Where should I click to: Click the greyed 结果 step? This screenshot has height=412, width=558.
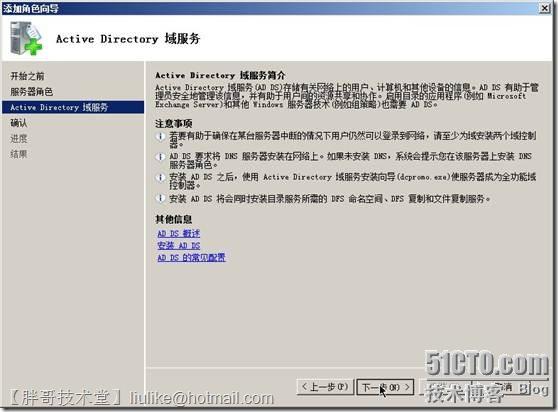tap(19, 154)
